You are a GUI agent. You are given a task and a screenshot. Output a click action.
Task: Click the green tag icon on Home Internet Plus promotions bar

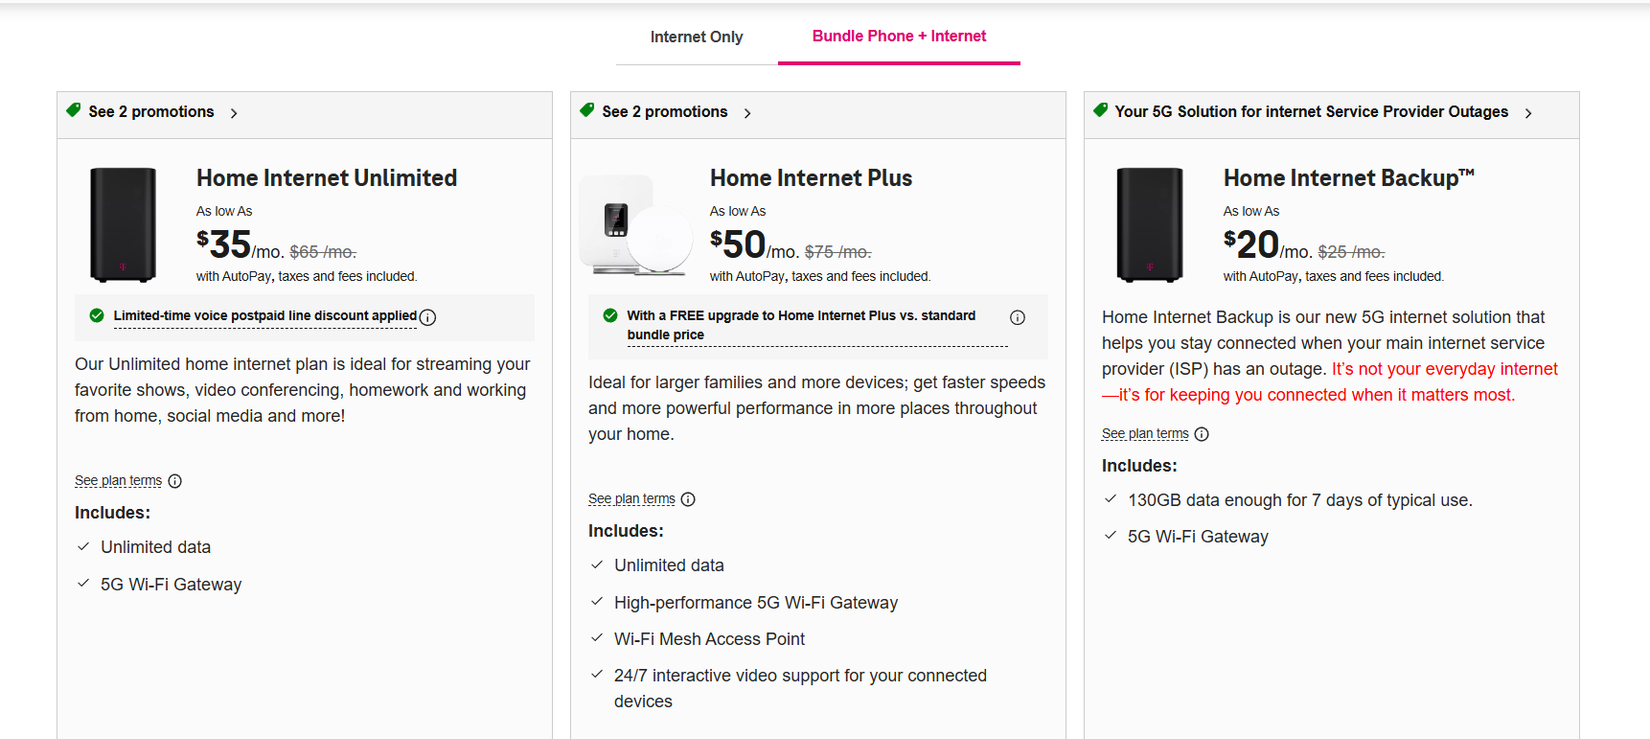pos(586,111)
